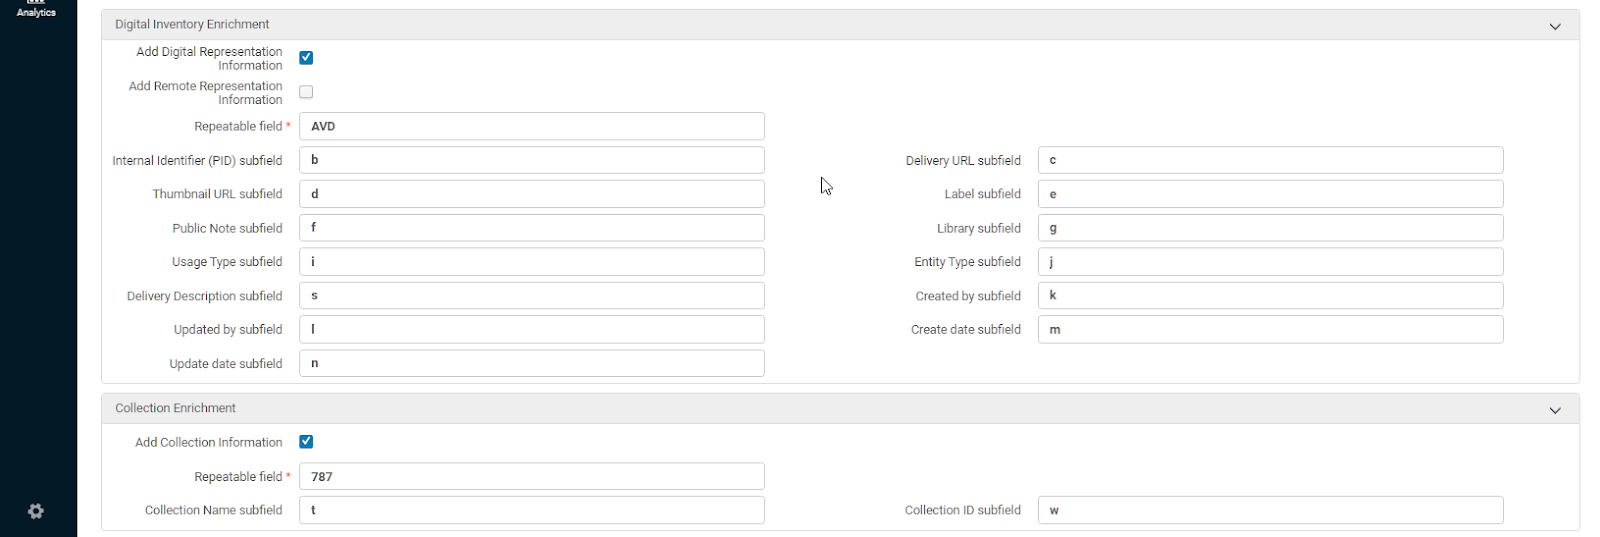Image resolution: width=1600 pixels, height=537 pixels.
Task: Toggle Add Collection Information checkbox
Action: pos(306,442)
